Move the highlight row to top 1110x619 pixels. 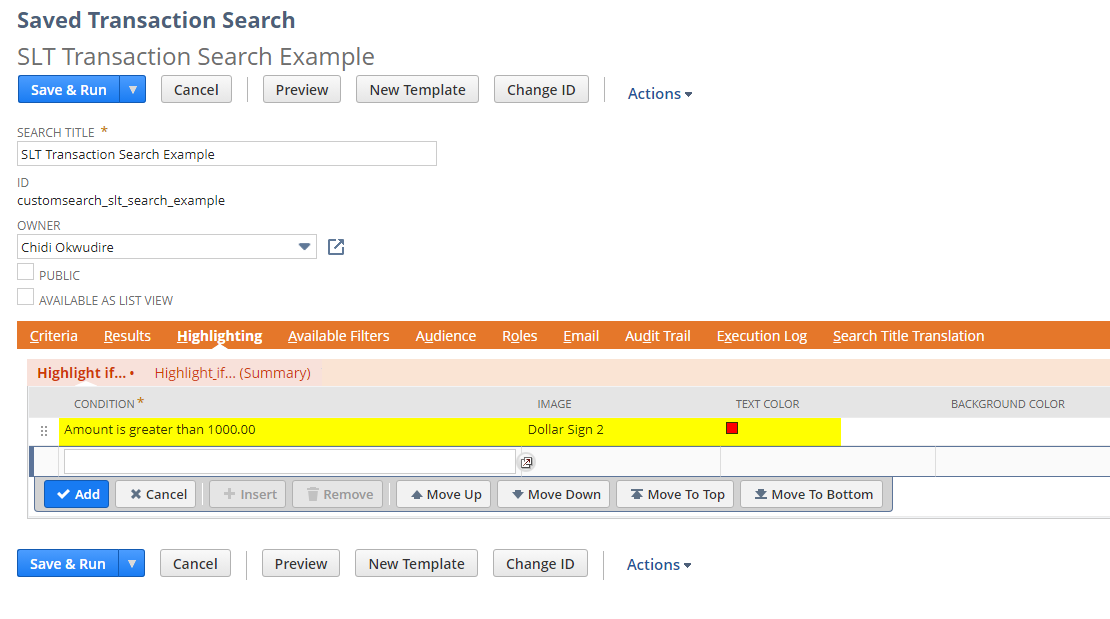(x=675, y=493)
